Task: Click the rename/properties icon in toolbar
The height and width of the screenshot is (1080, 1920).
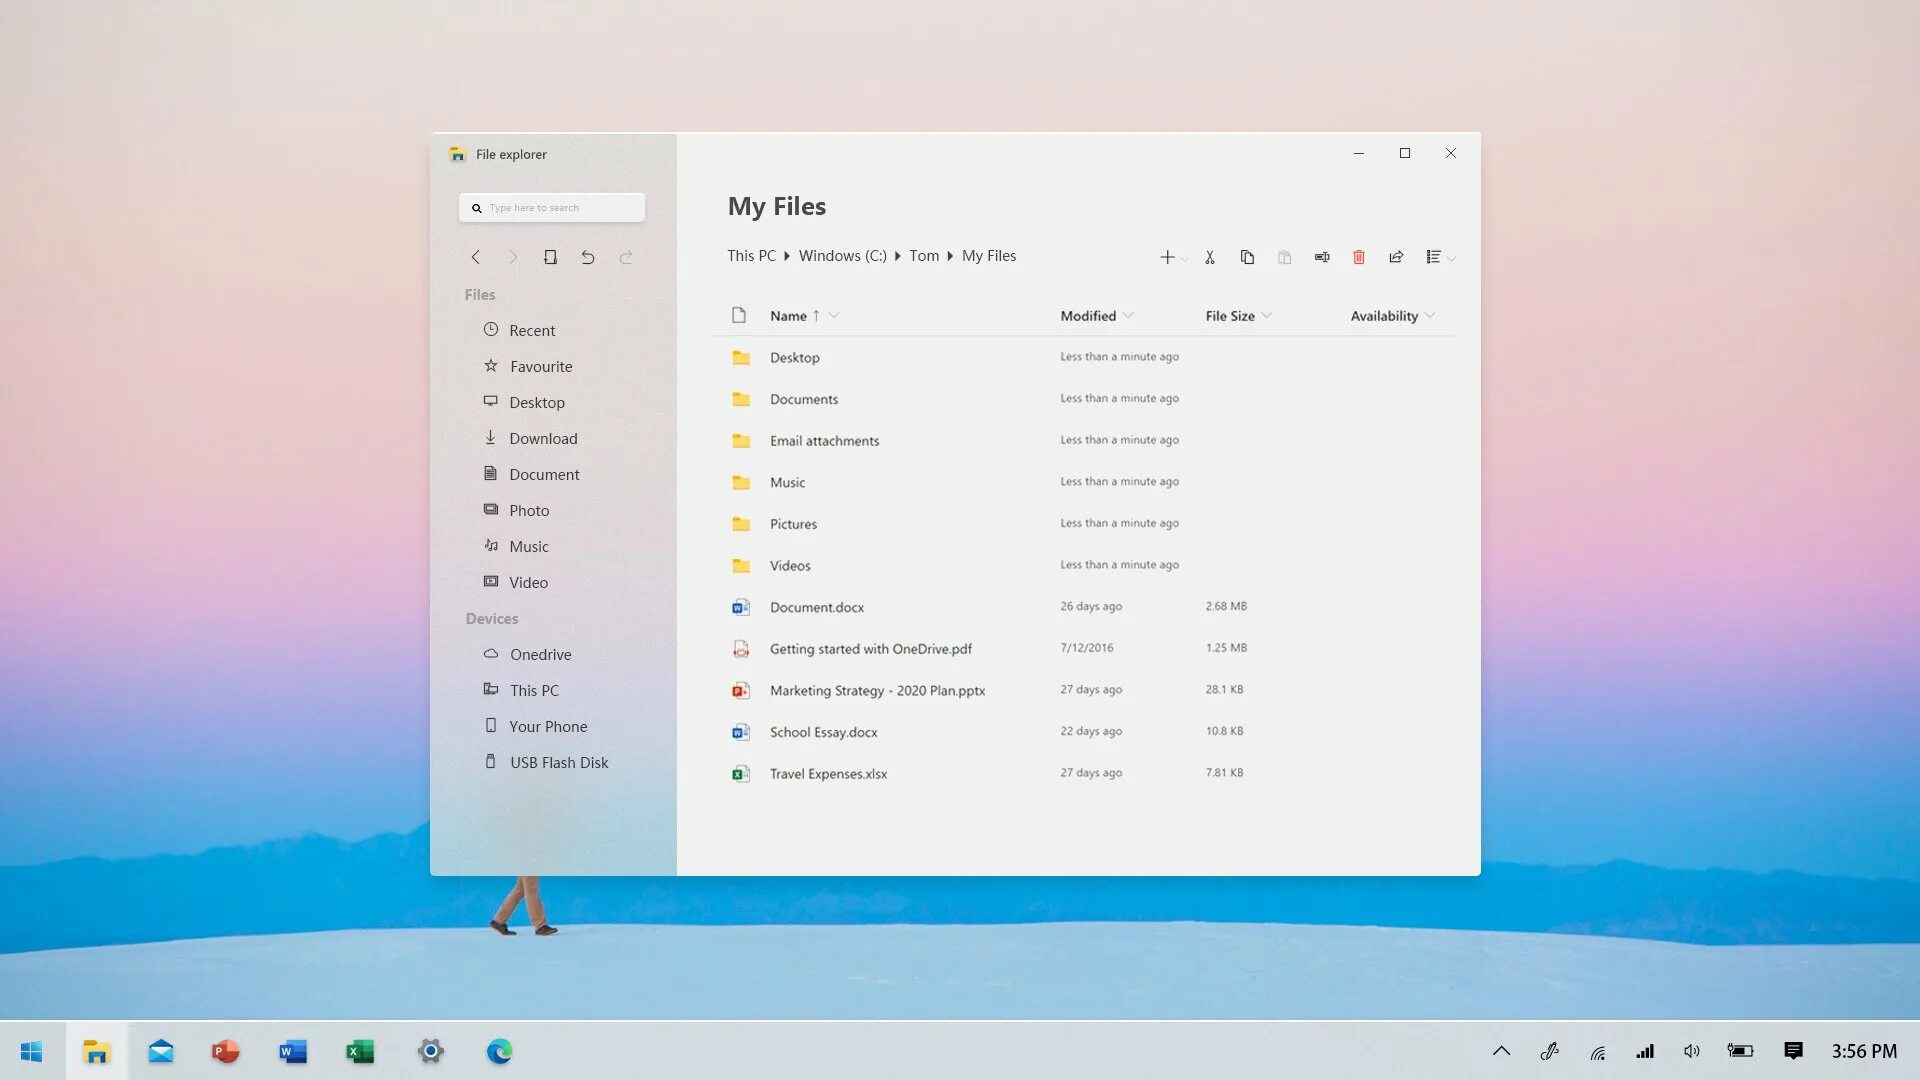Action: coord(1321,256)
